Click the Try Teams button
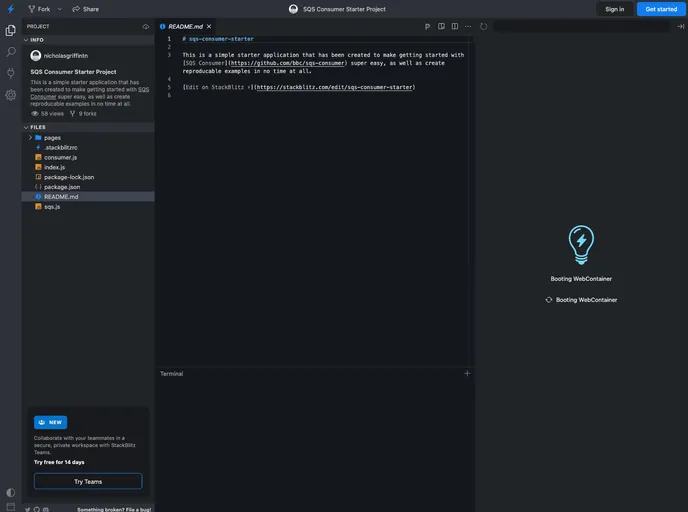The image size is (688, 512). [88, 481]
